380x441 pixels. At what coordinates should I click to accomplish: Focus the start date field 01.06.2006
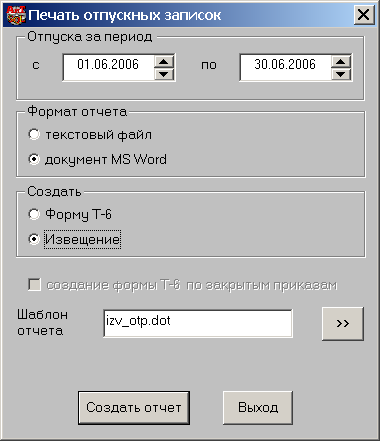point(108,68)
